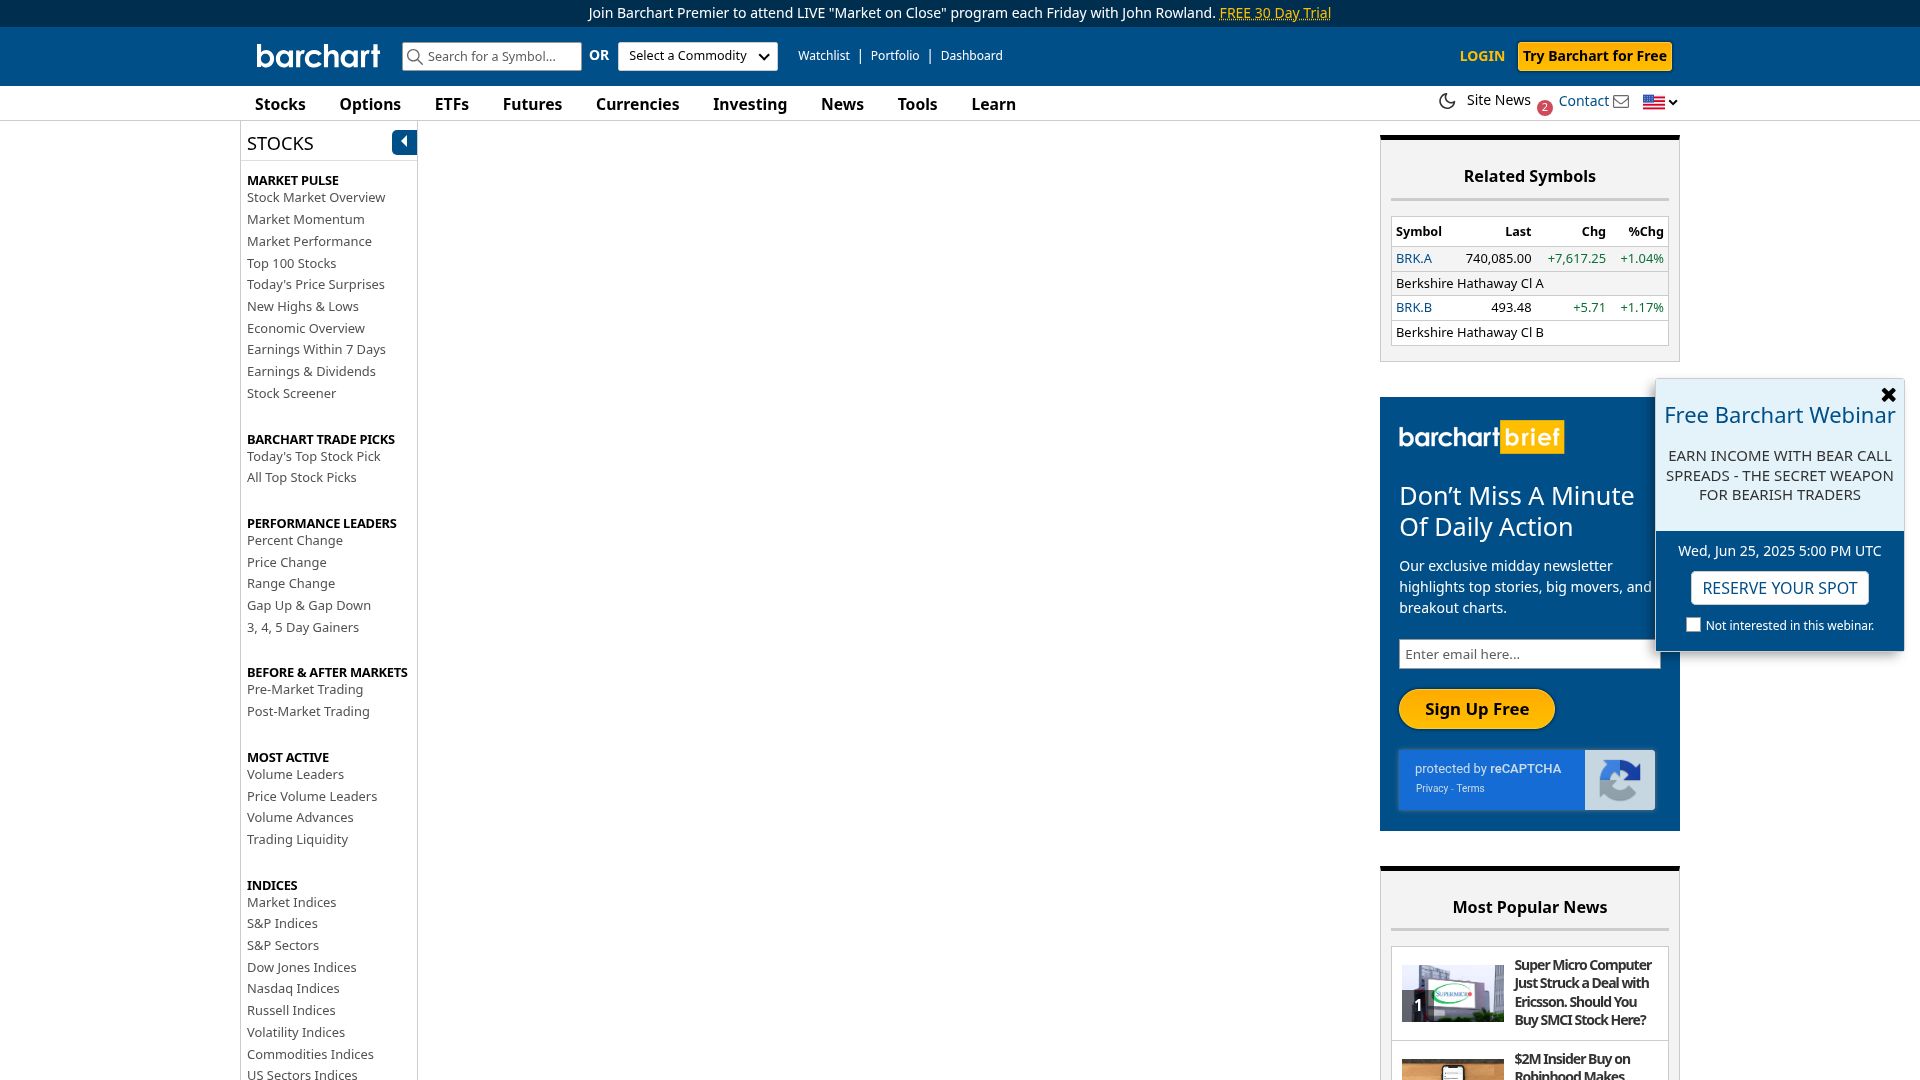Click the LOGIN link
Screen dimensions: 1920x1080
click(x=1481, y=56)
